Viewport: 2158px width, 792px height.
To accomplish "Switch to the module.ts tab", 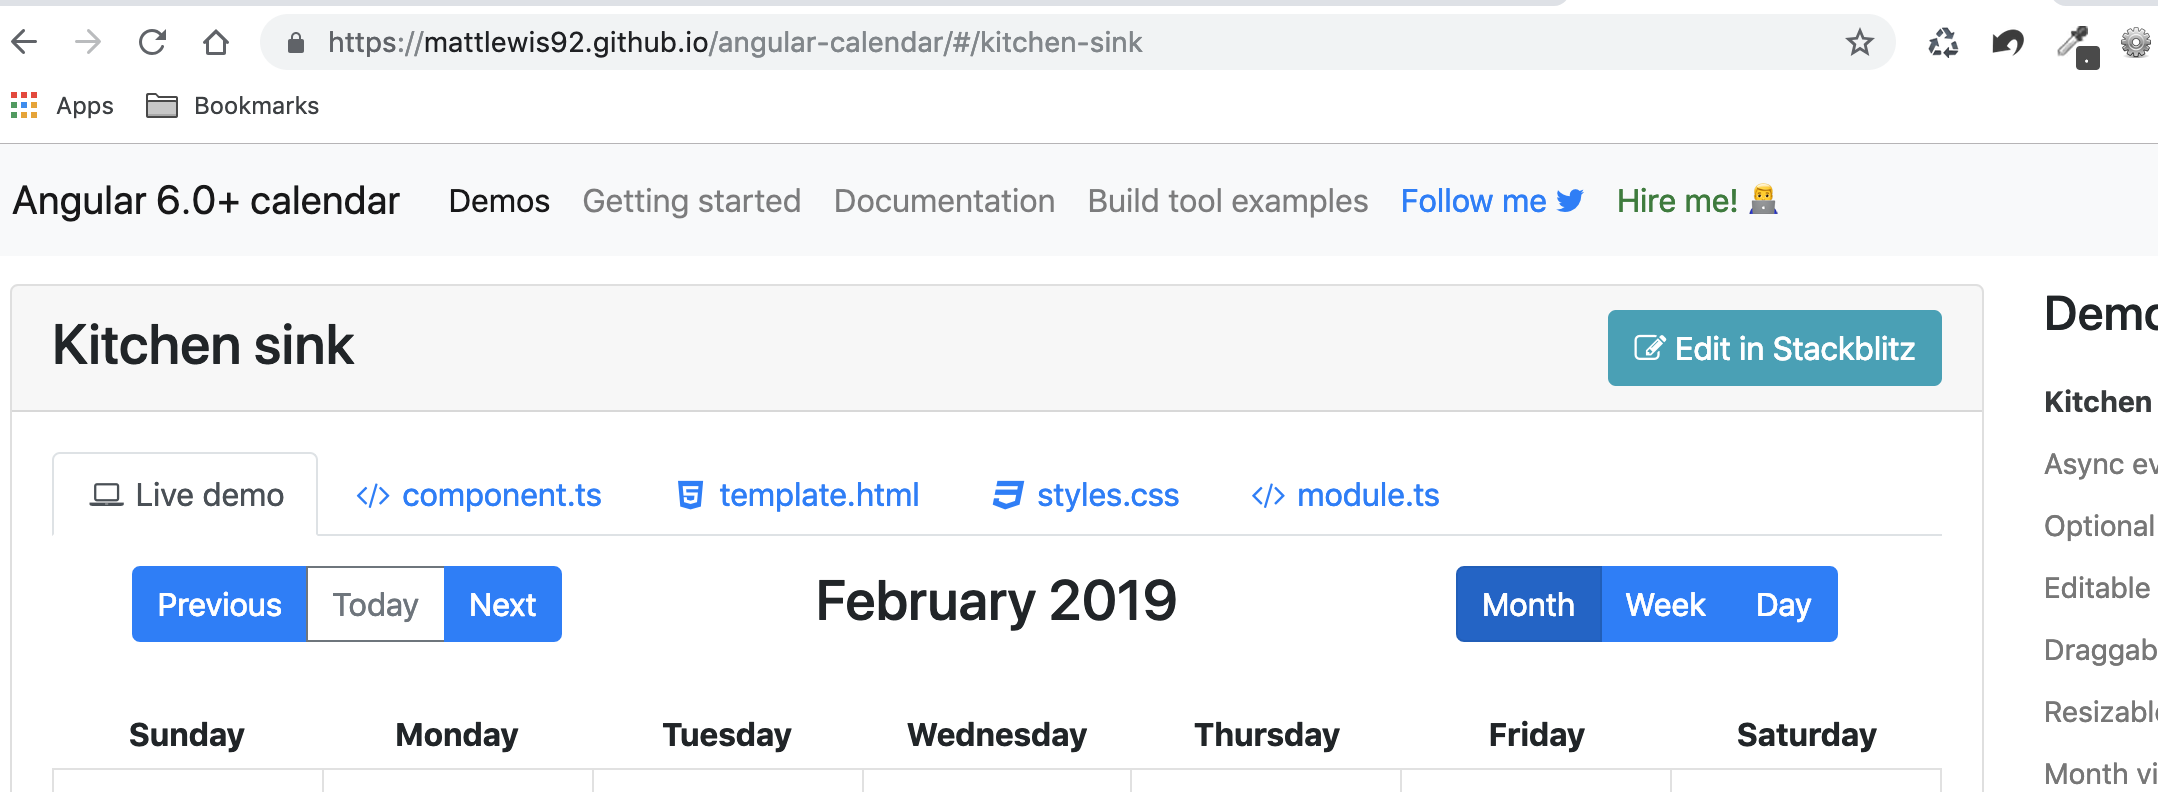I will pos(1345,495).
